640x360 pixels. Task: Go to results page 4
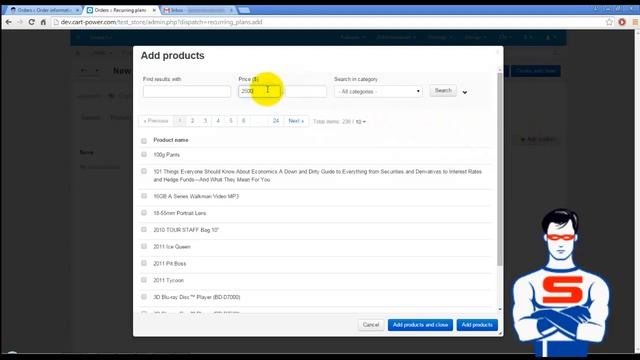pyautogui.click(x=218, y=121)
